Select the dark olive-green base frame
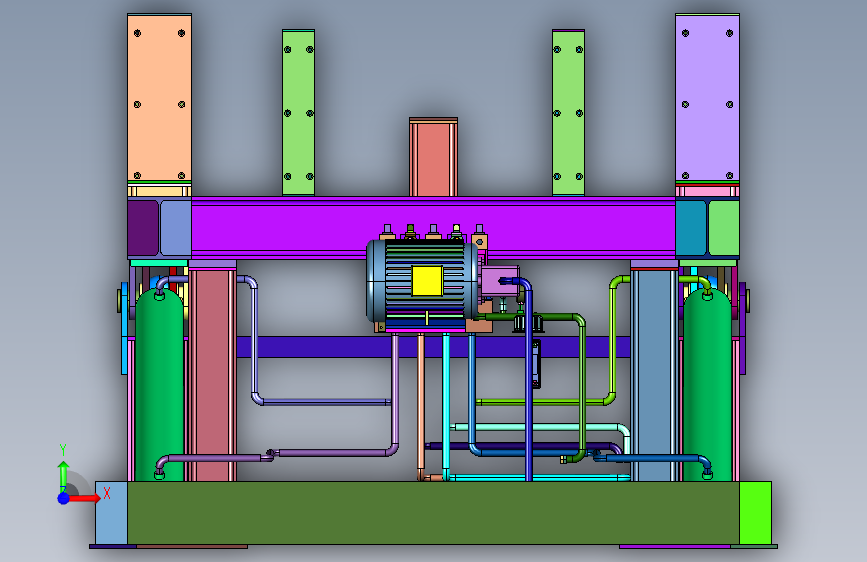Image resolution: width=867 pixels, height=562 pixels. pos(434,513)
